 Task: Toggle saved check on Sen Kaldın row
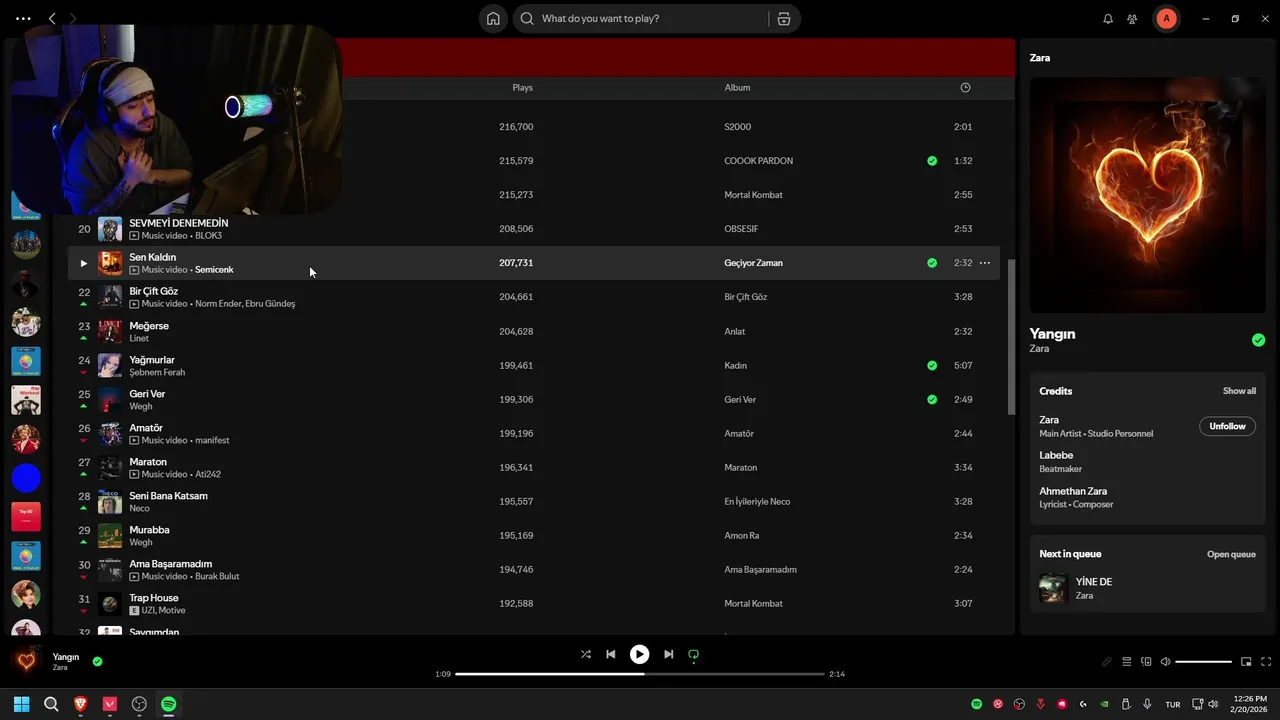tap(932, 263)
